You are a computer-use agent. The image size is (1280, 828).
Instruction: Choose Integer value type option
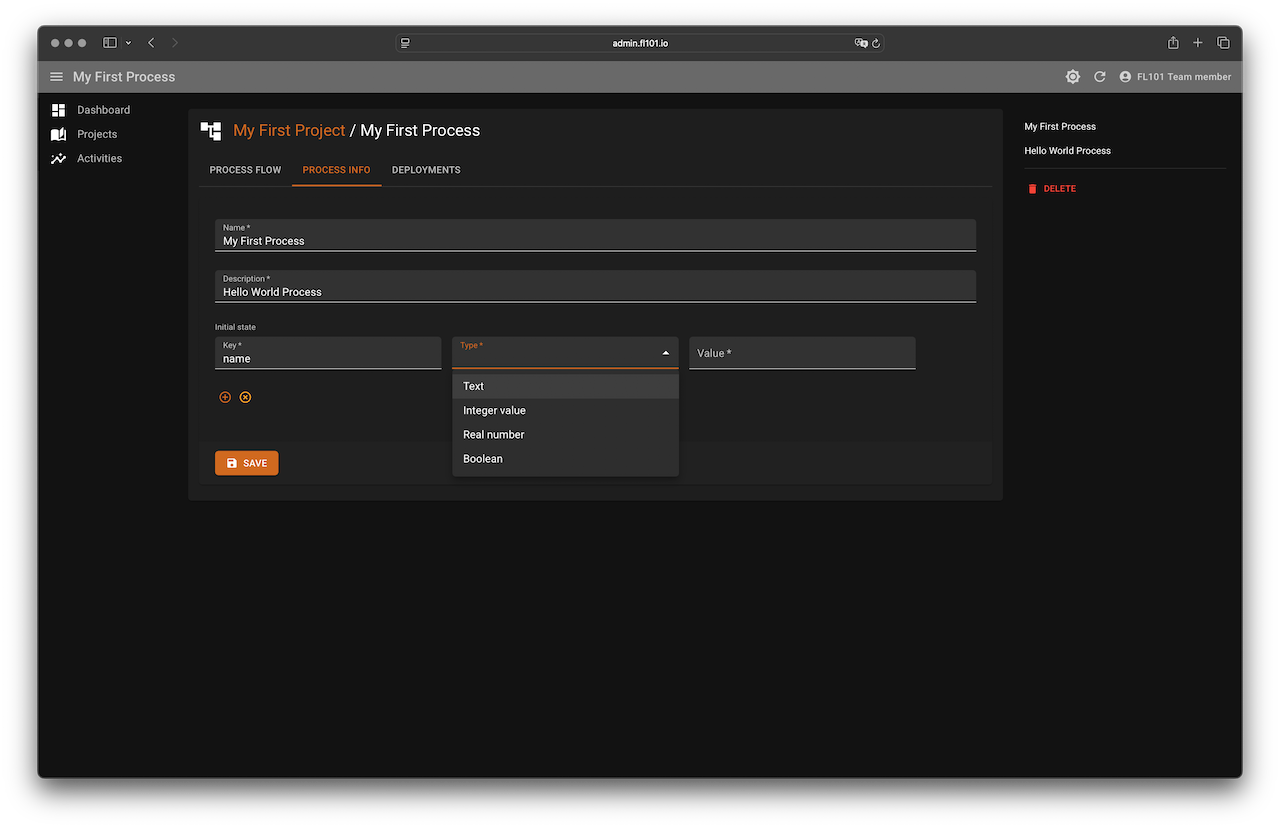point(494,410)
